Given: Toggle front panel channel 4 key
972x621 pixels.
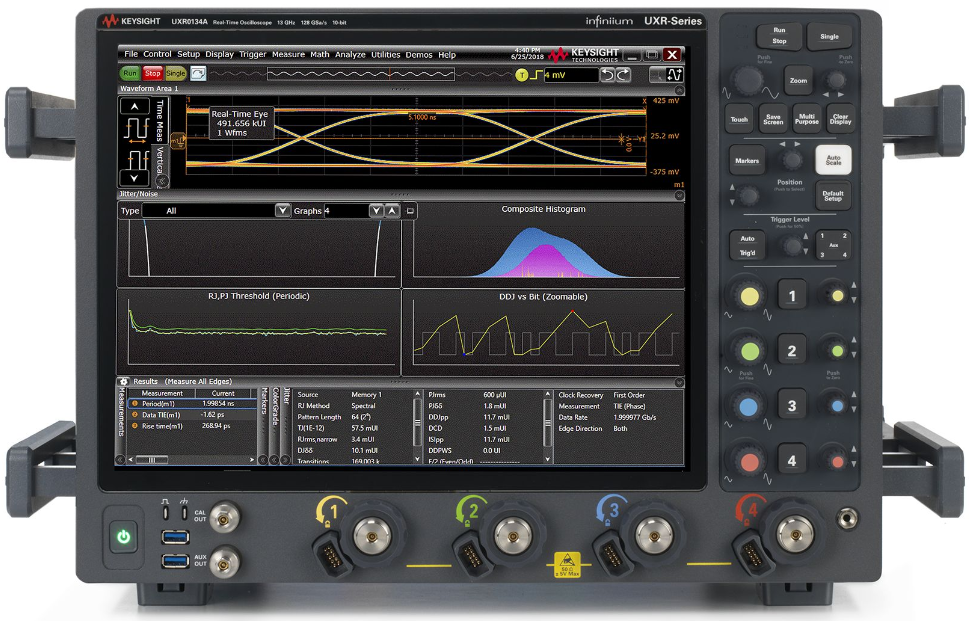Looking at the screenshot, I should point(792,460).
